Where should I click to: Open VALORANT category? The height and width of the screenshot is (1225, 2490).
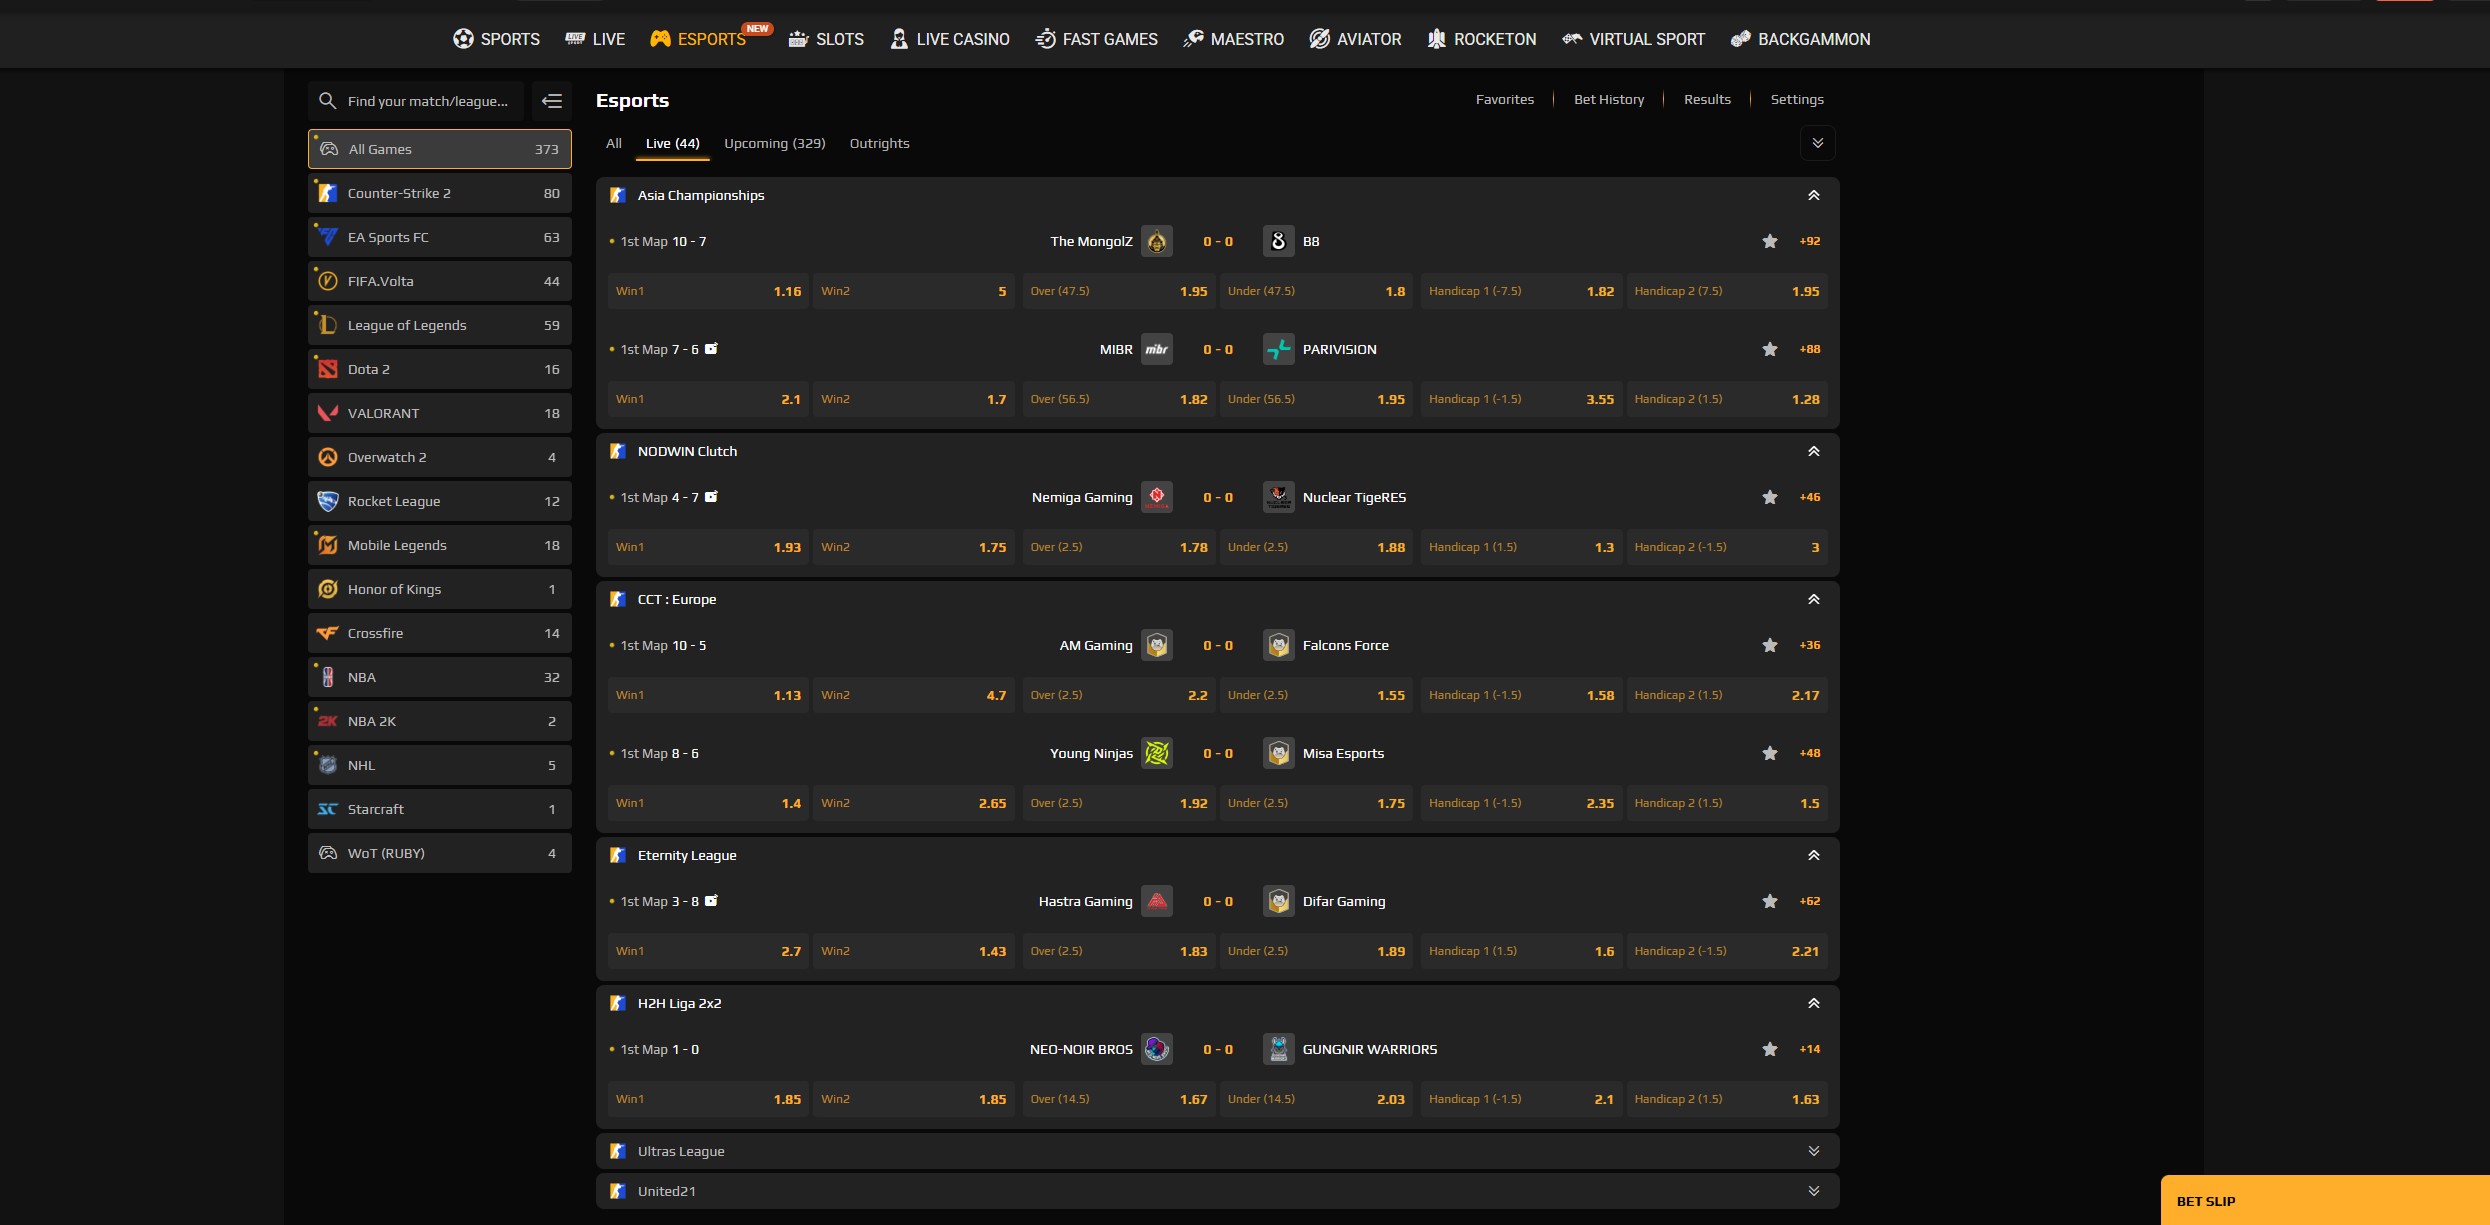pos(440,413)
